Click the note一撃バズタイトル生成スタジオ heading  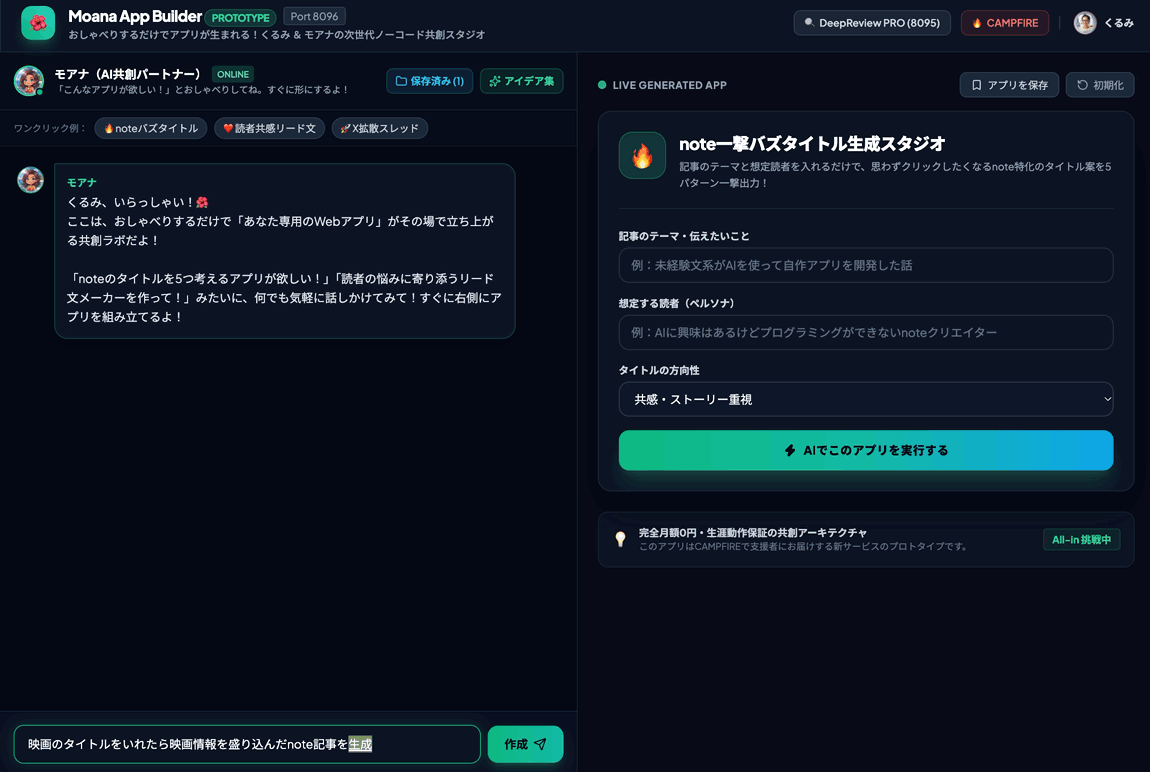(812, 144)
